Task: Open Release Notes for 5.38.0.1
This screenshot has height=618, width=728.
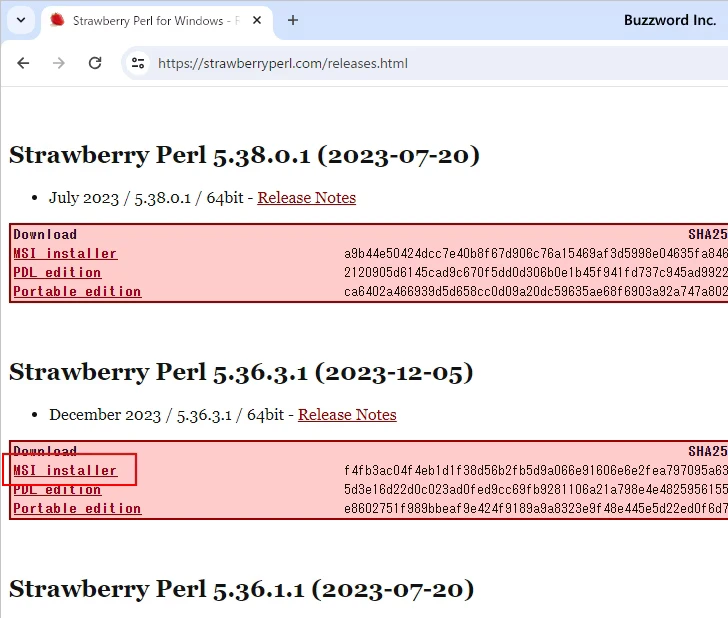Action: (306, 198)
